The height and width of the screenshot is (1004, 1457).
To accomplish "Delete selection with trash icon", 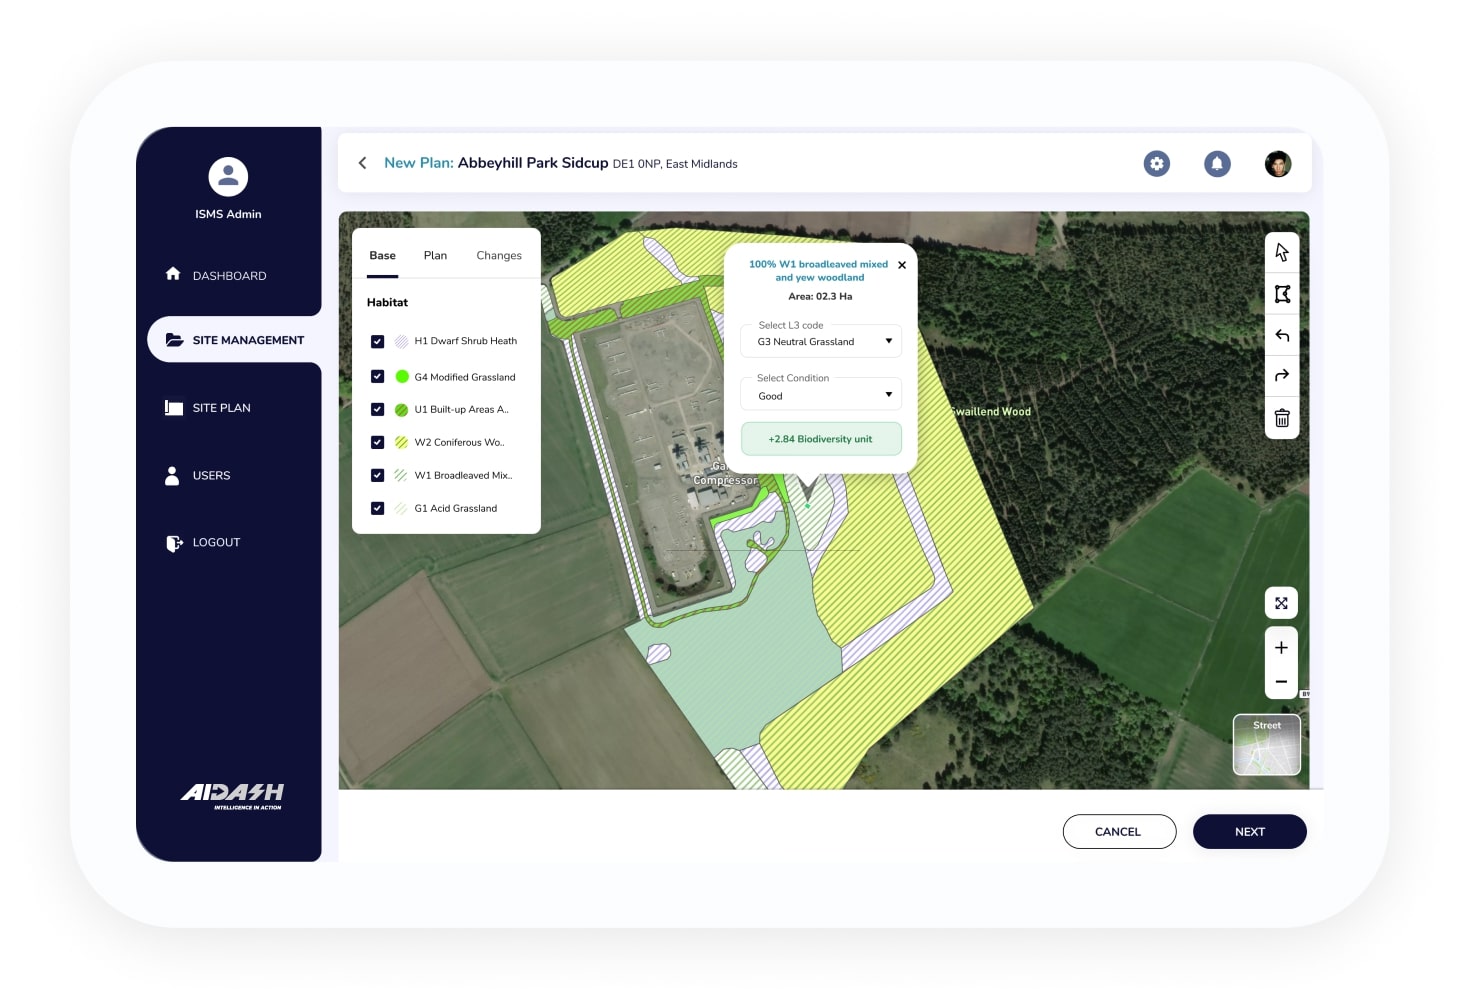I will [1281, 418].
